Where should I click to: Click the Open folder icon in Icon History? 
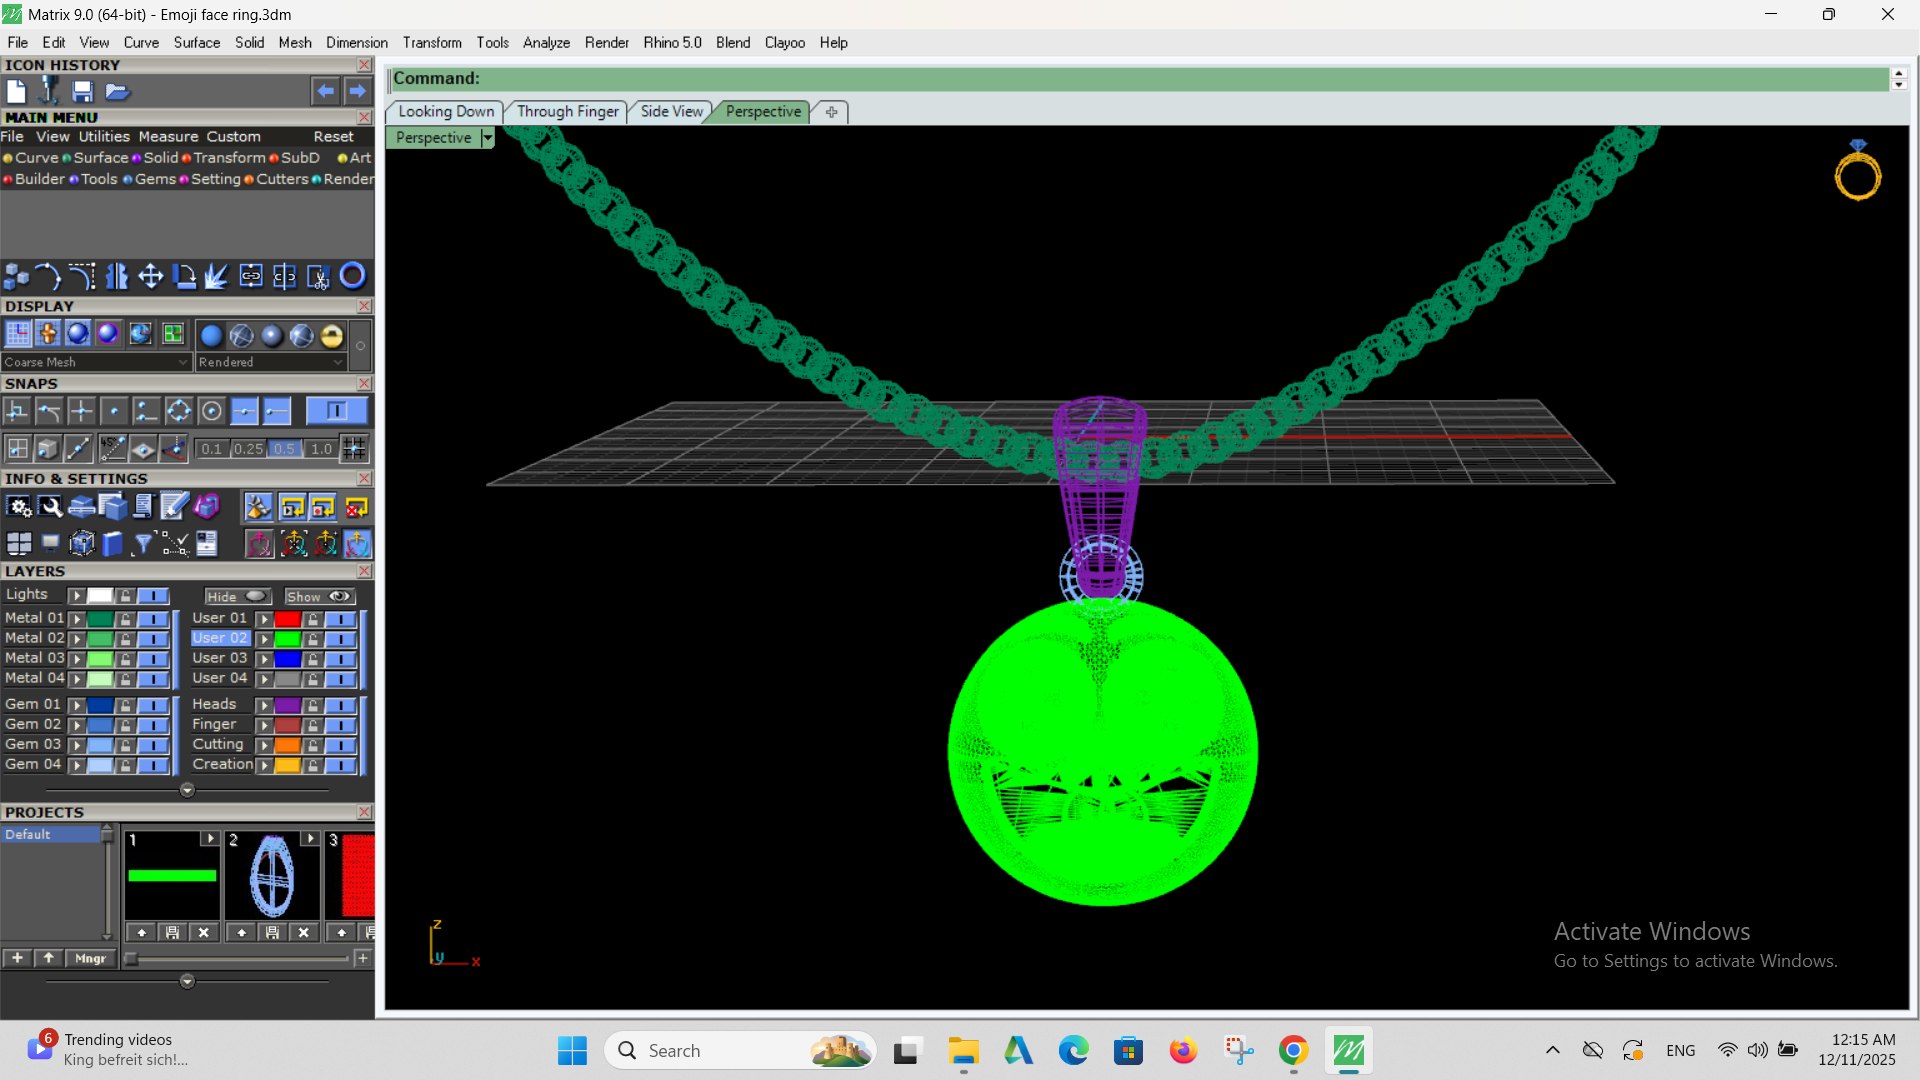[x=117, y=91]
